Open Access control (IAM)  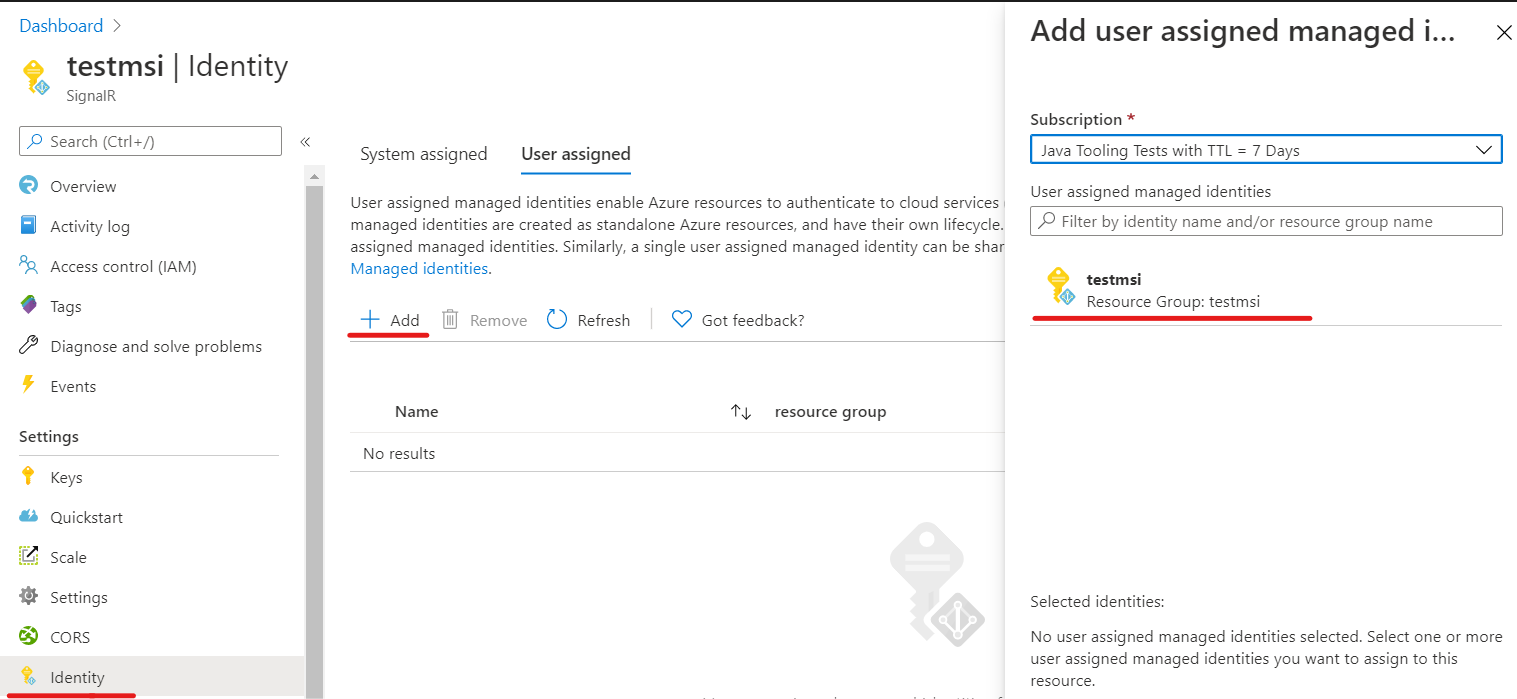[x=125, y=265]
